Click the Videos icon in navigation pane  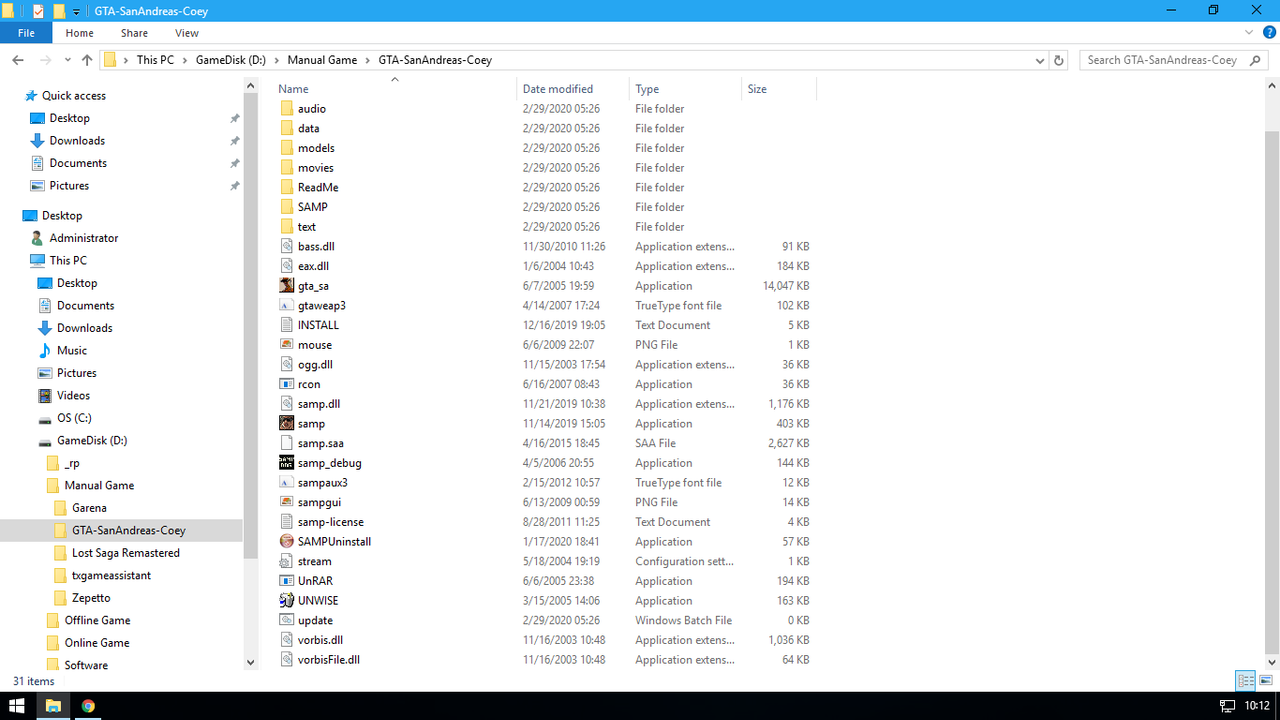[45, 396]
